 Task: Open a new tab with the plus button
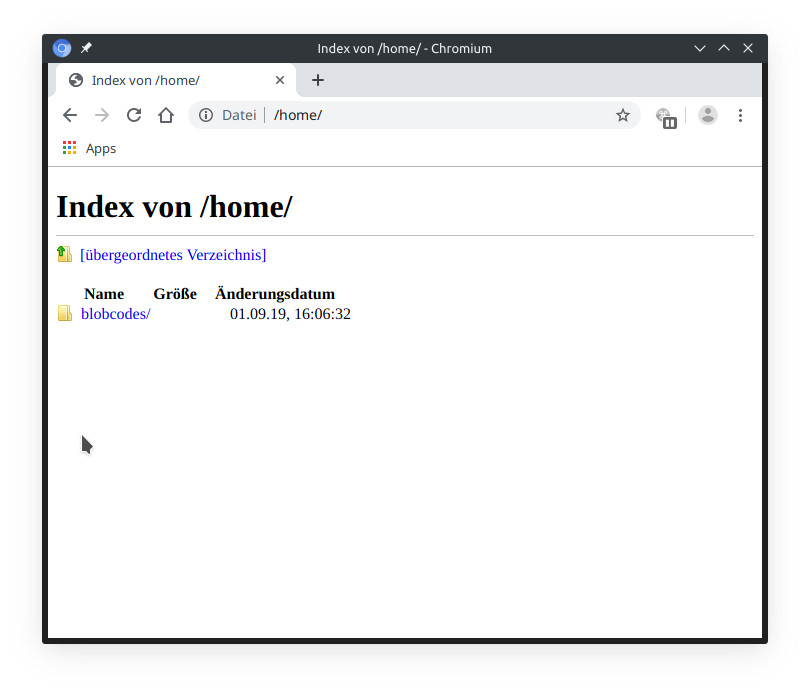click(318, 80)
